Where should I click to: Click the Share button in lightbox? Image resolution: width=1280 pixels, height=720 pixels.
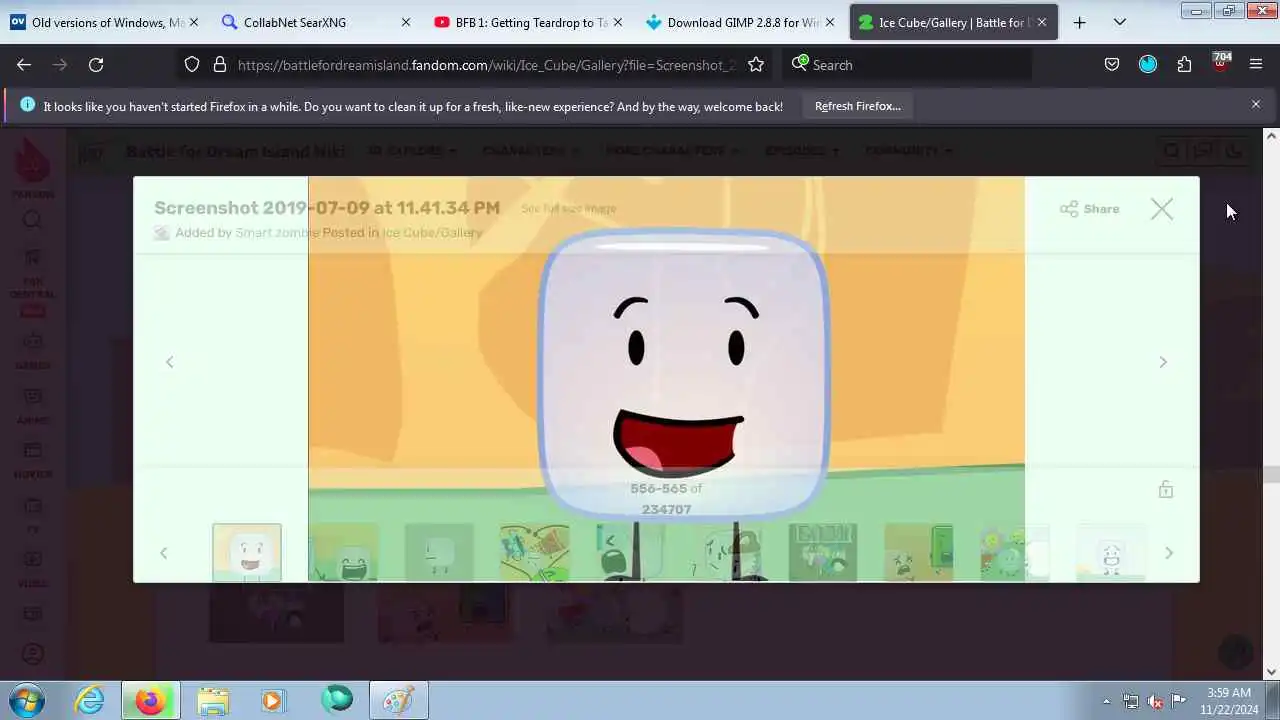point(1089,209)
